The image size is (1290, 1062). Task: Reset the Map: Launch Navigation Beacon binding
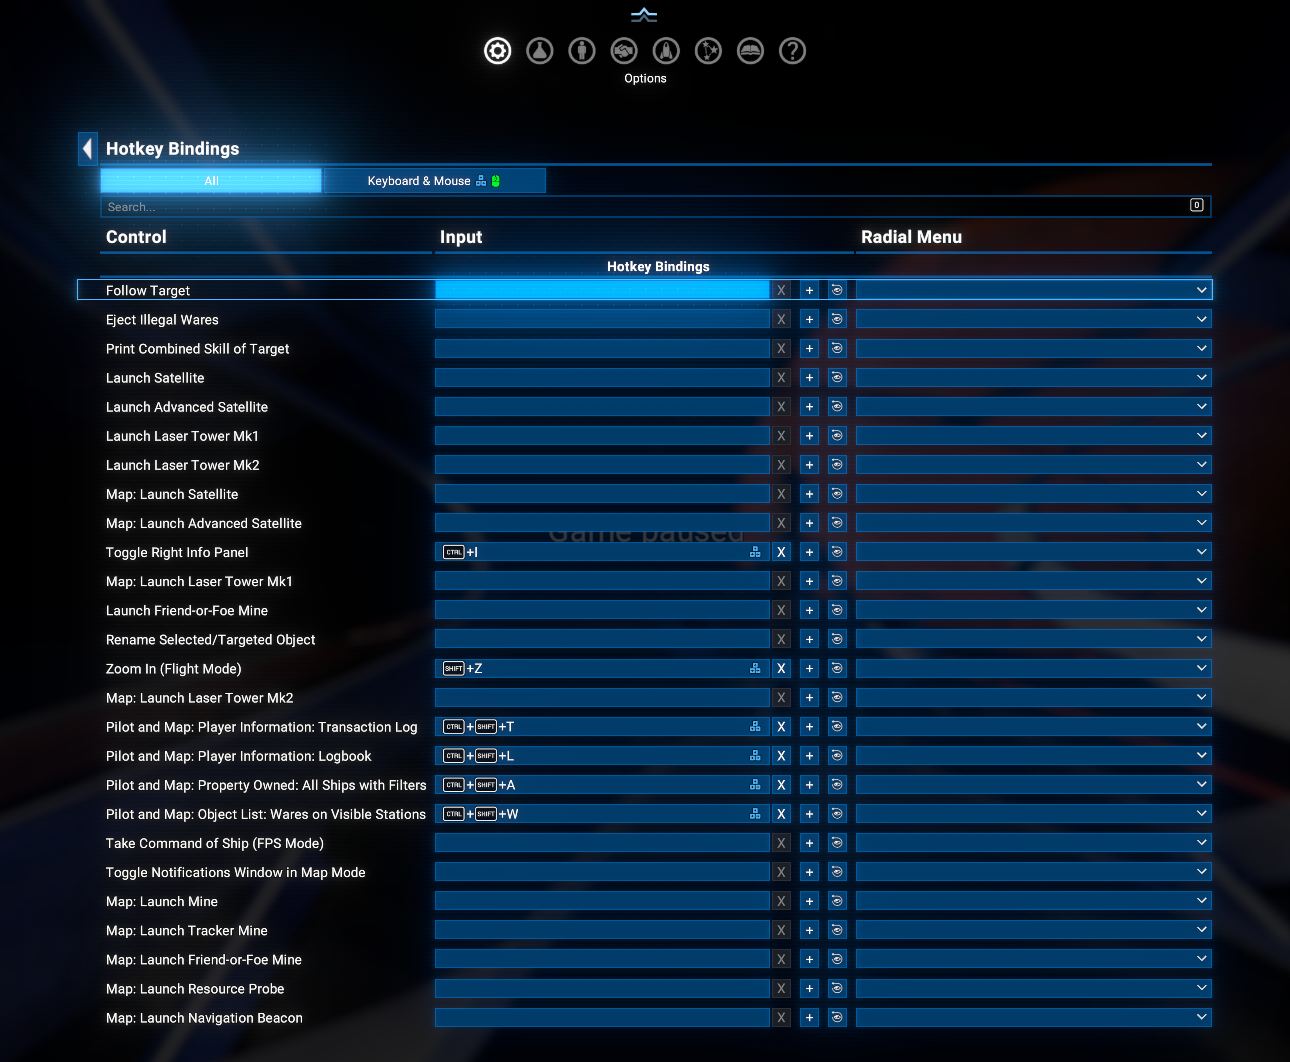[837, 1017]
